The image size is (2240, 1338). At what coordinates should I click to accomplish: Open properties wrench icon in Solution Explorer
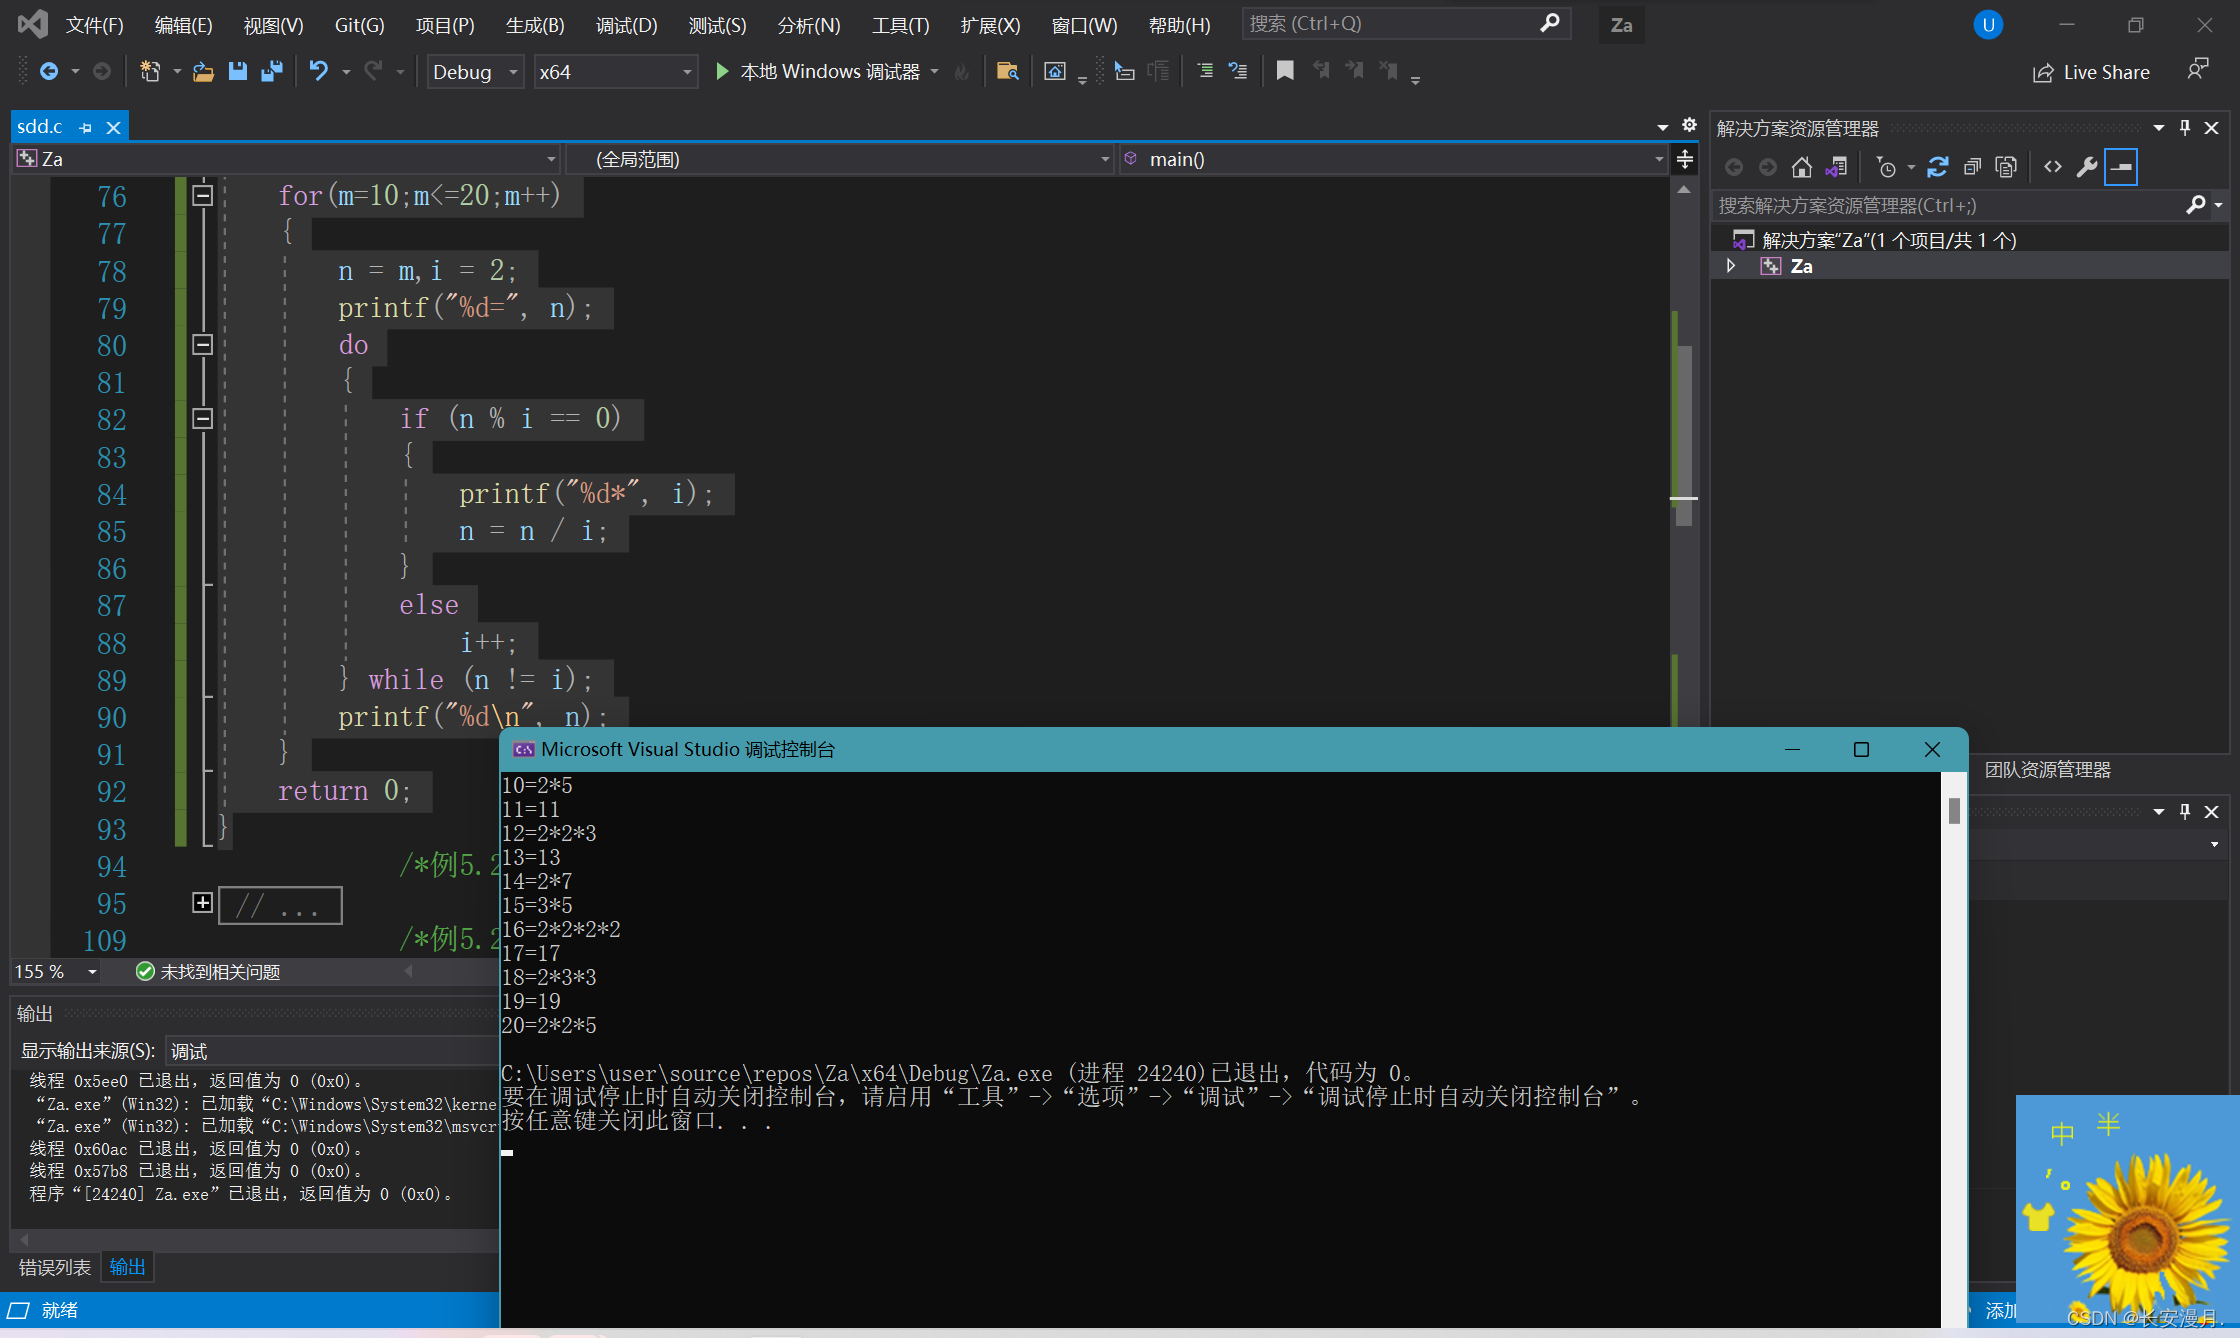2086,167
